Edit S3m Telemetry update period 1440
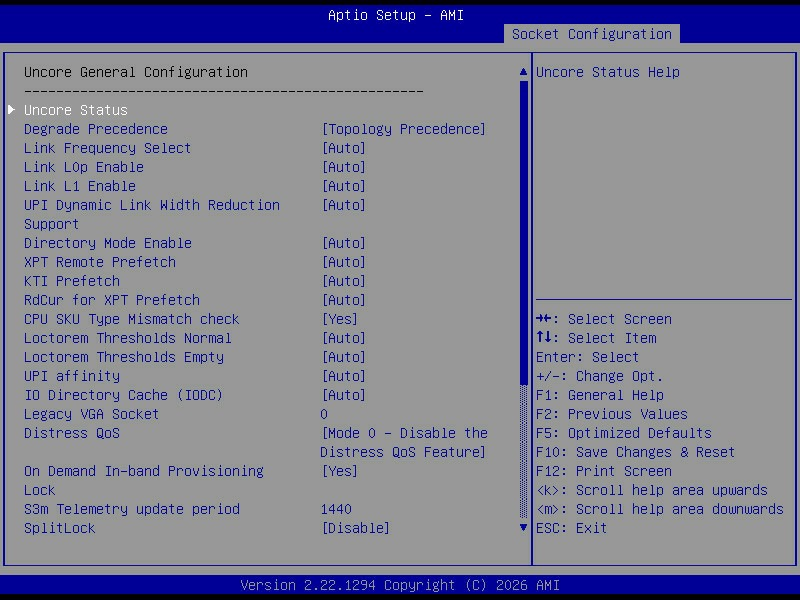The image size is (800, 600). (336, 509)
